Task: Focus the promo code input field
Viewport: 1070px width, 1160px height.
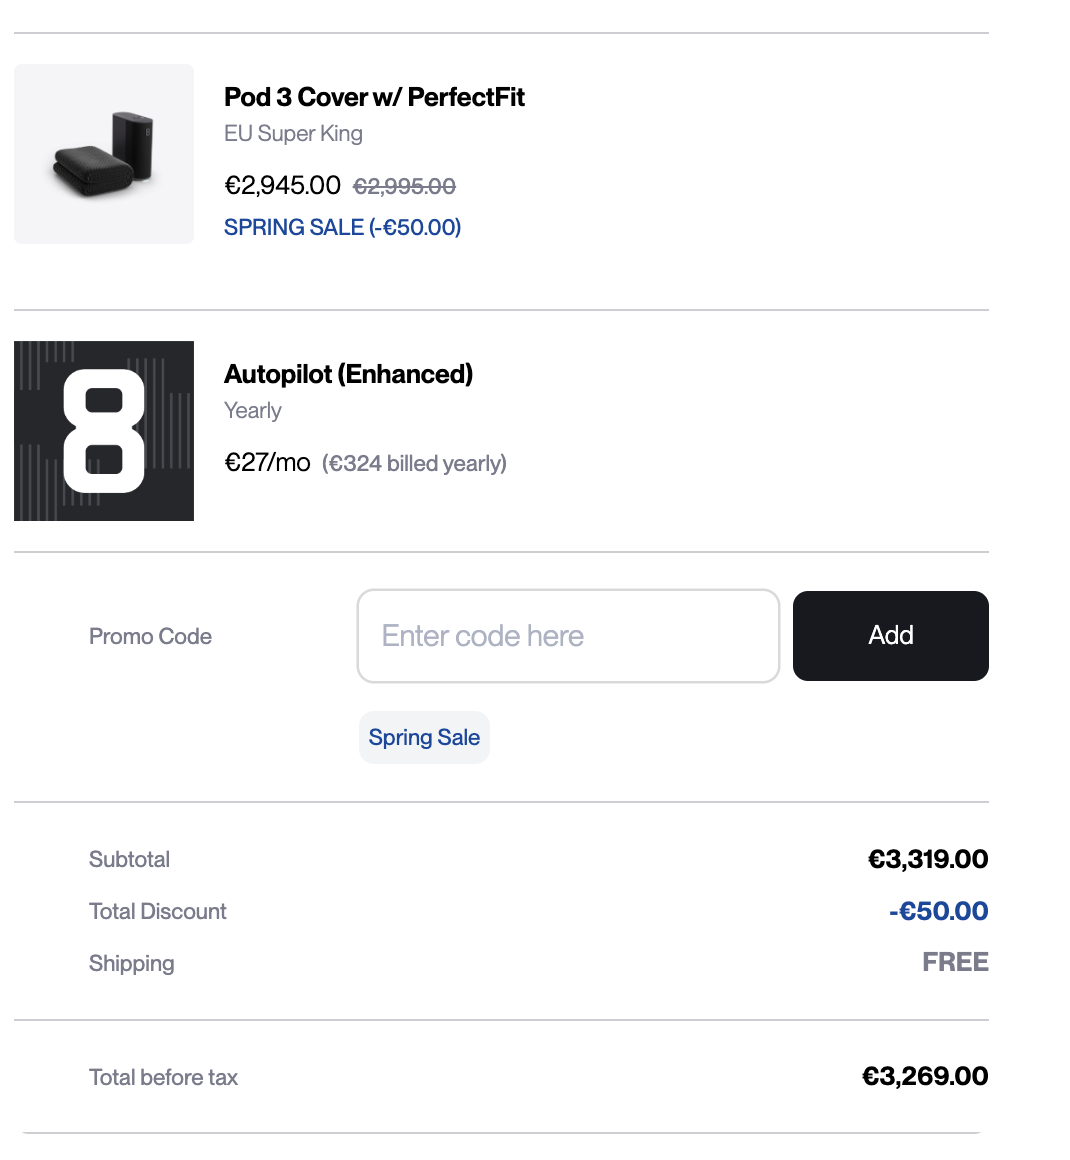Action: pyautogui.click(x=568, y=636)
